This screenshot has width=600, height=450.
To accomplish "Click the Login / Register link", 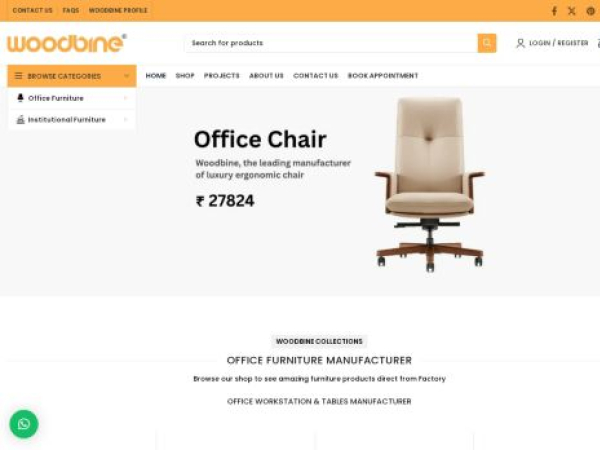I will 559,43.
